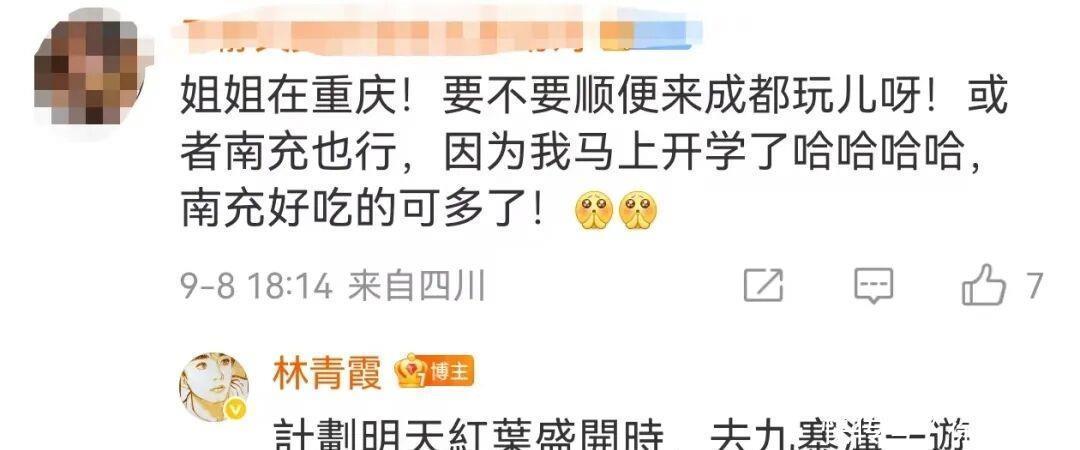Tap the crown membership badge beside 林青霞
The width and height of the screenshot is (1080, 450).
[411, 374]
